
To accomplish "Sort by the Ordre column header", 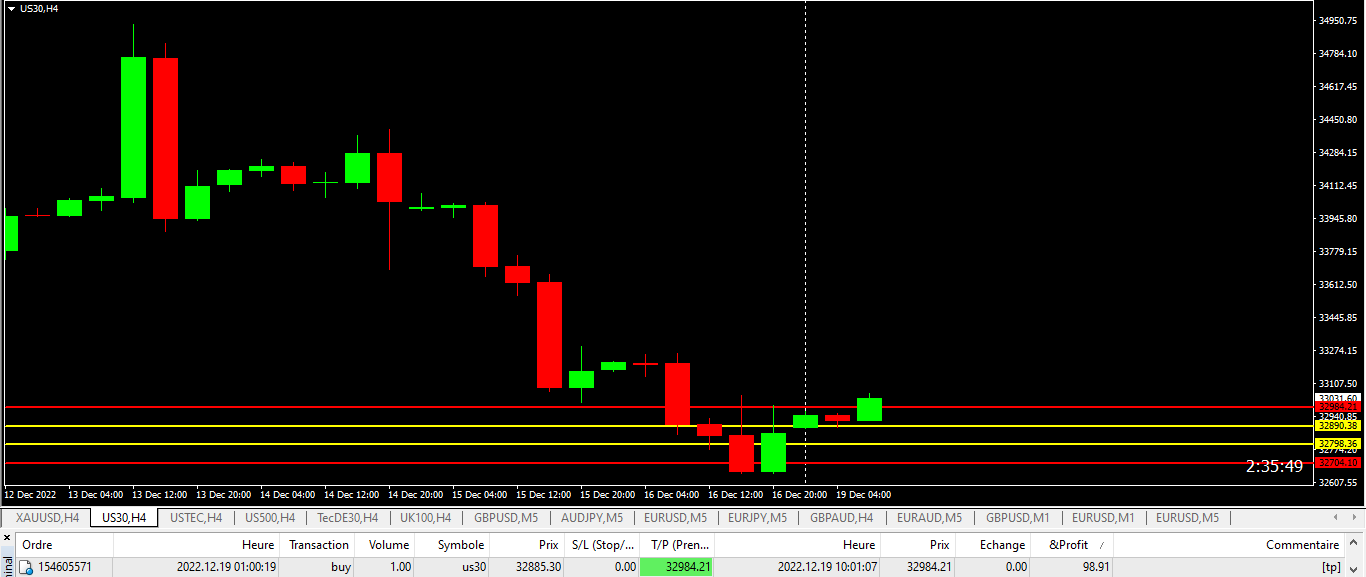I will [63, 545].
